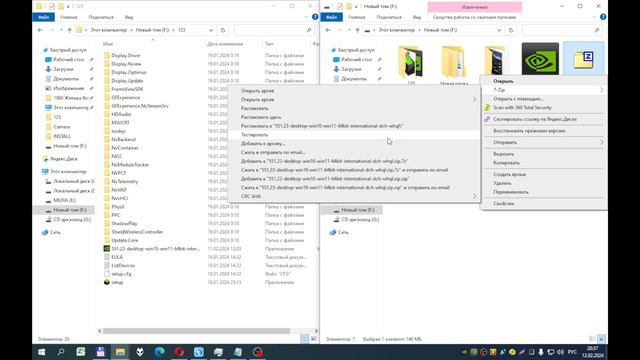Select "EULA" text file in list
The image size is (640, 360).
coord(117,257)
